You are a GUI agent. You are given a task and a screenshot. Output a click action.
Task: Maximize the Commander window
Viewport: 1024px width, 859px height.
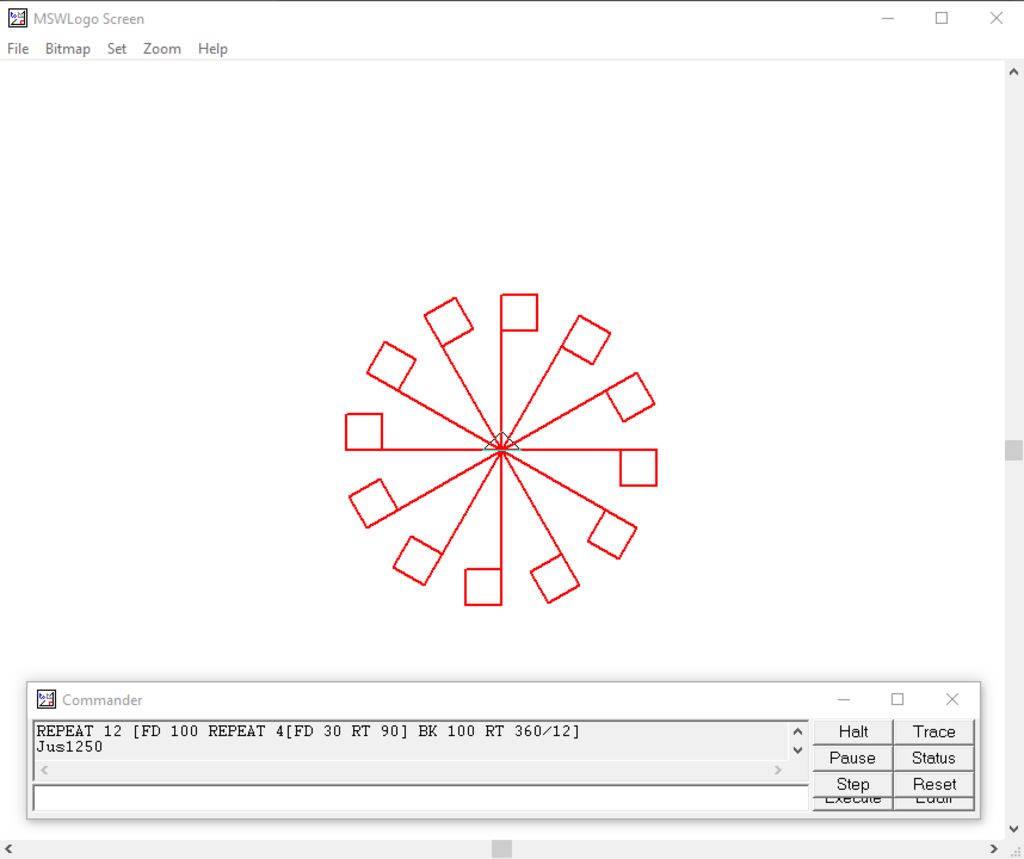897,699
